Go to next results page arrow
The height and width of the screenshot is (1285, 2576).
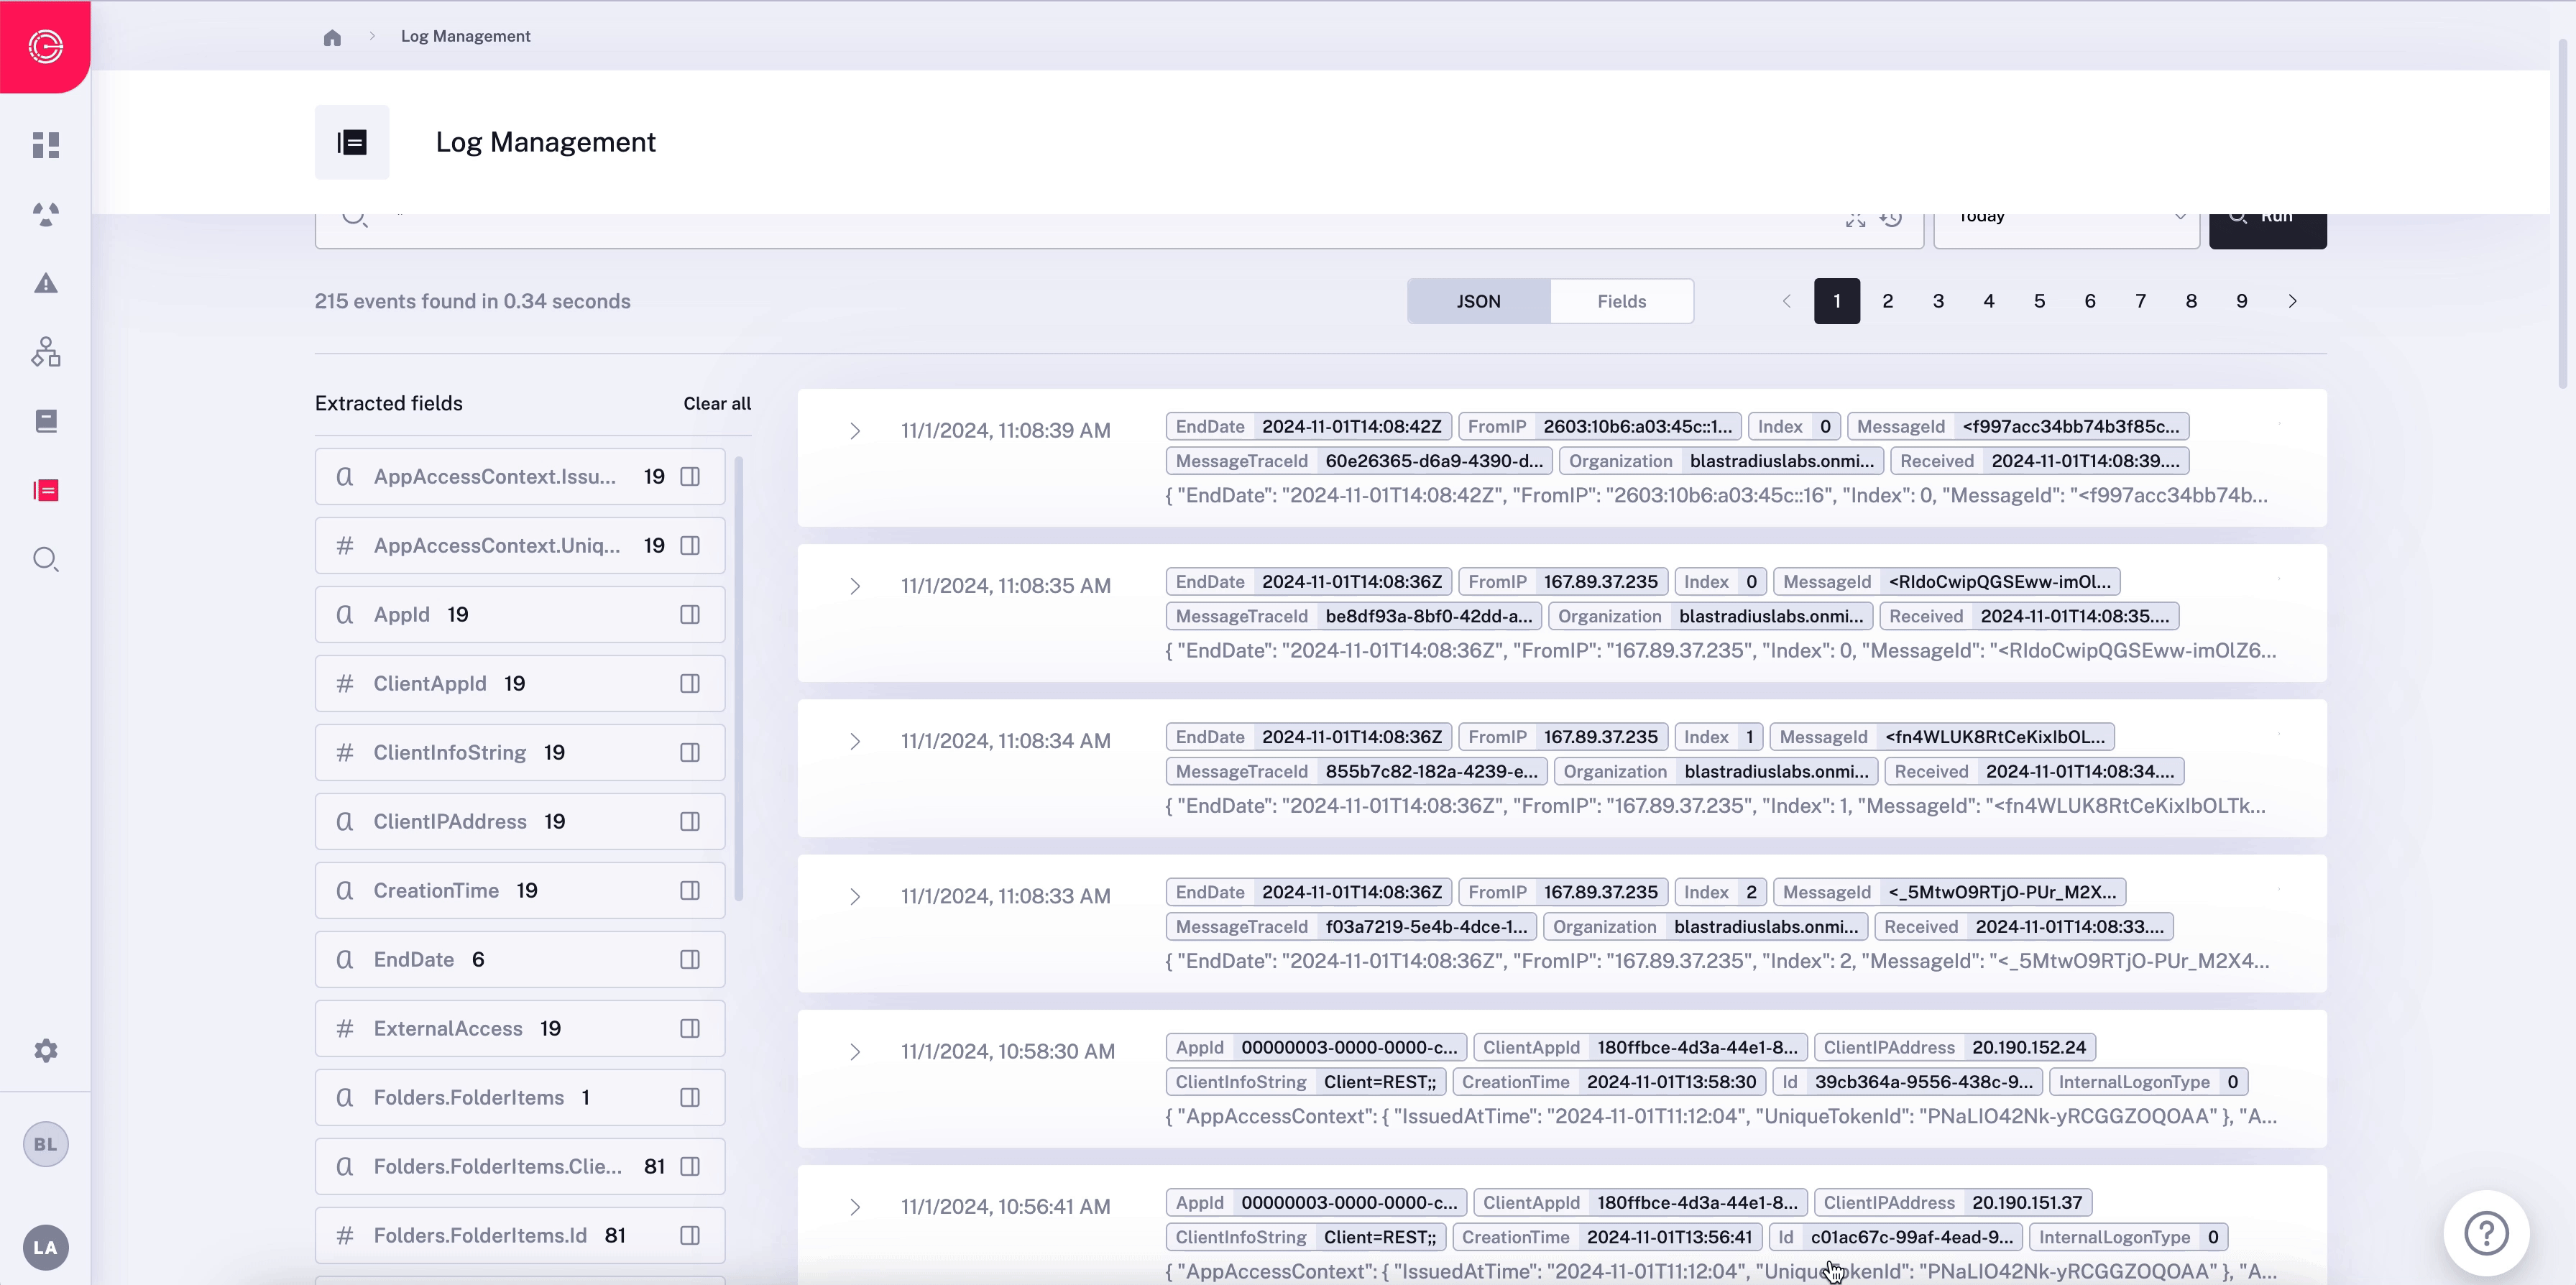[x=2292, y=301]
